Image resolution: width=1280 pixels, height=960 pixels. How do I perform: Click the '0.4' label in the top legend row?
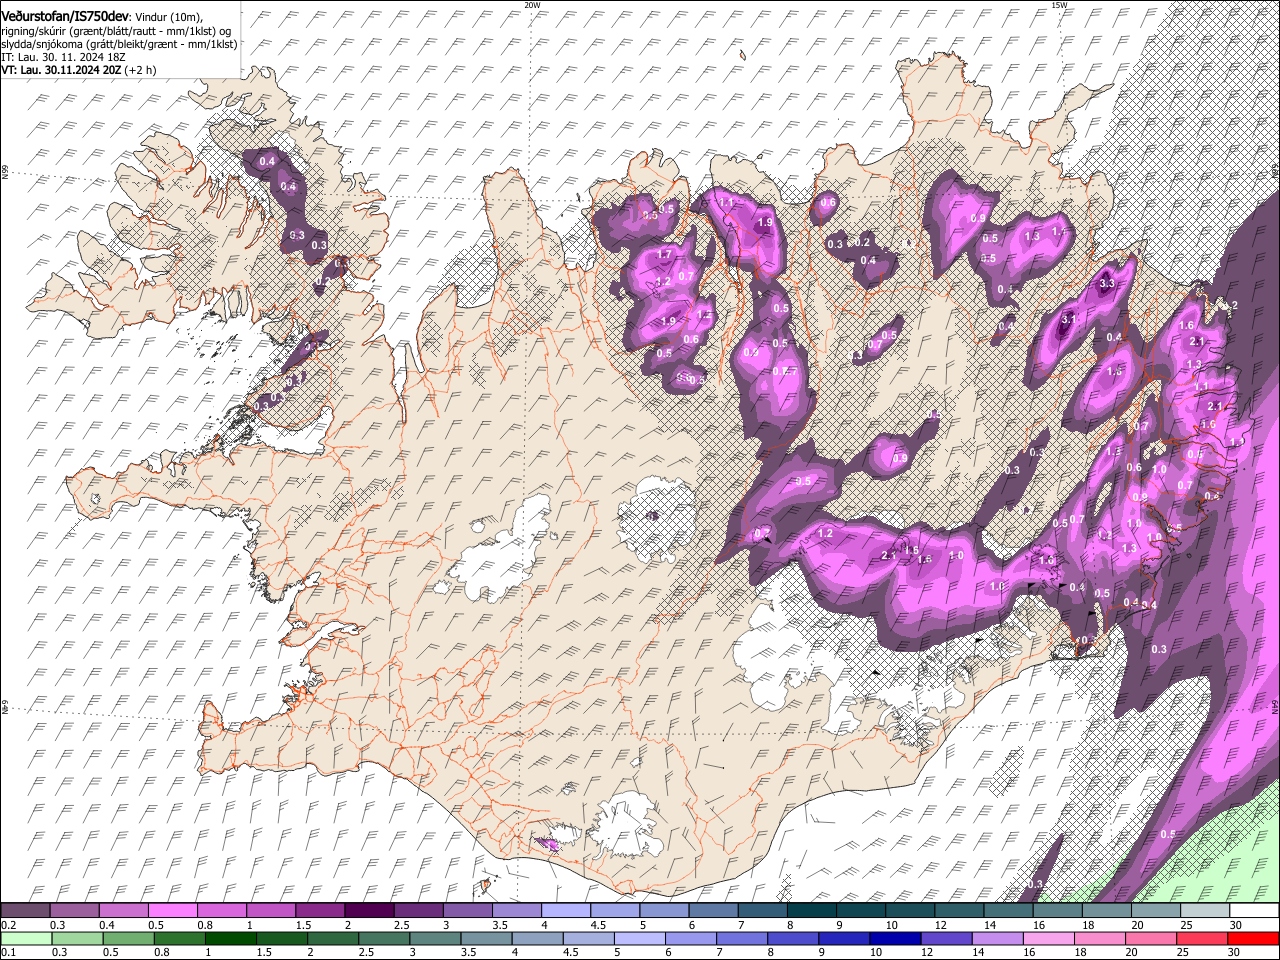point(105,925)
